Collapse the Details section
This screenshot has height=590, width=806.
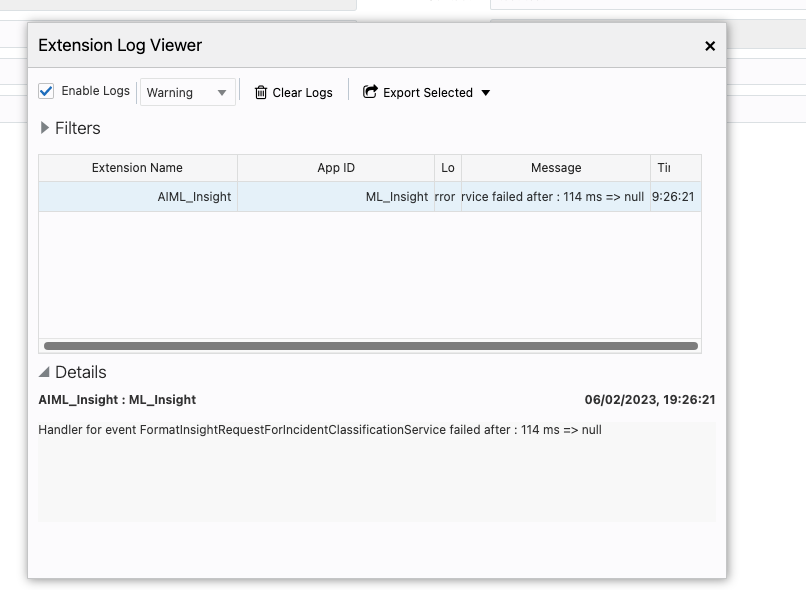click(x=44, y=372)
